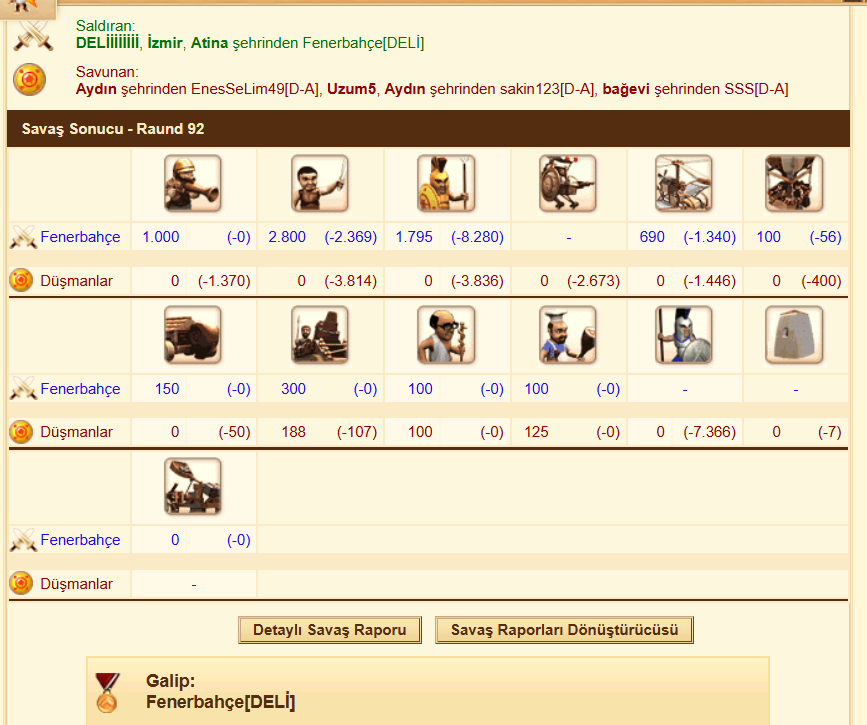This screenshot has width=867, height=725.
Task: Click enemy hoplite losses (-3.836)
Action: point(477,281)
